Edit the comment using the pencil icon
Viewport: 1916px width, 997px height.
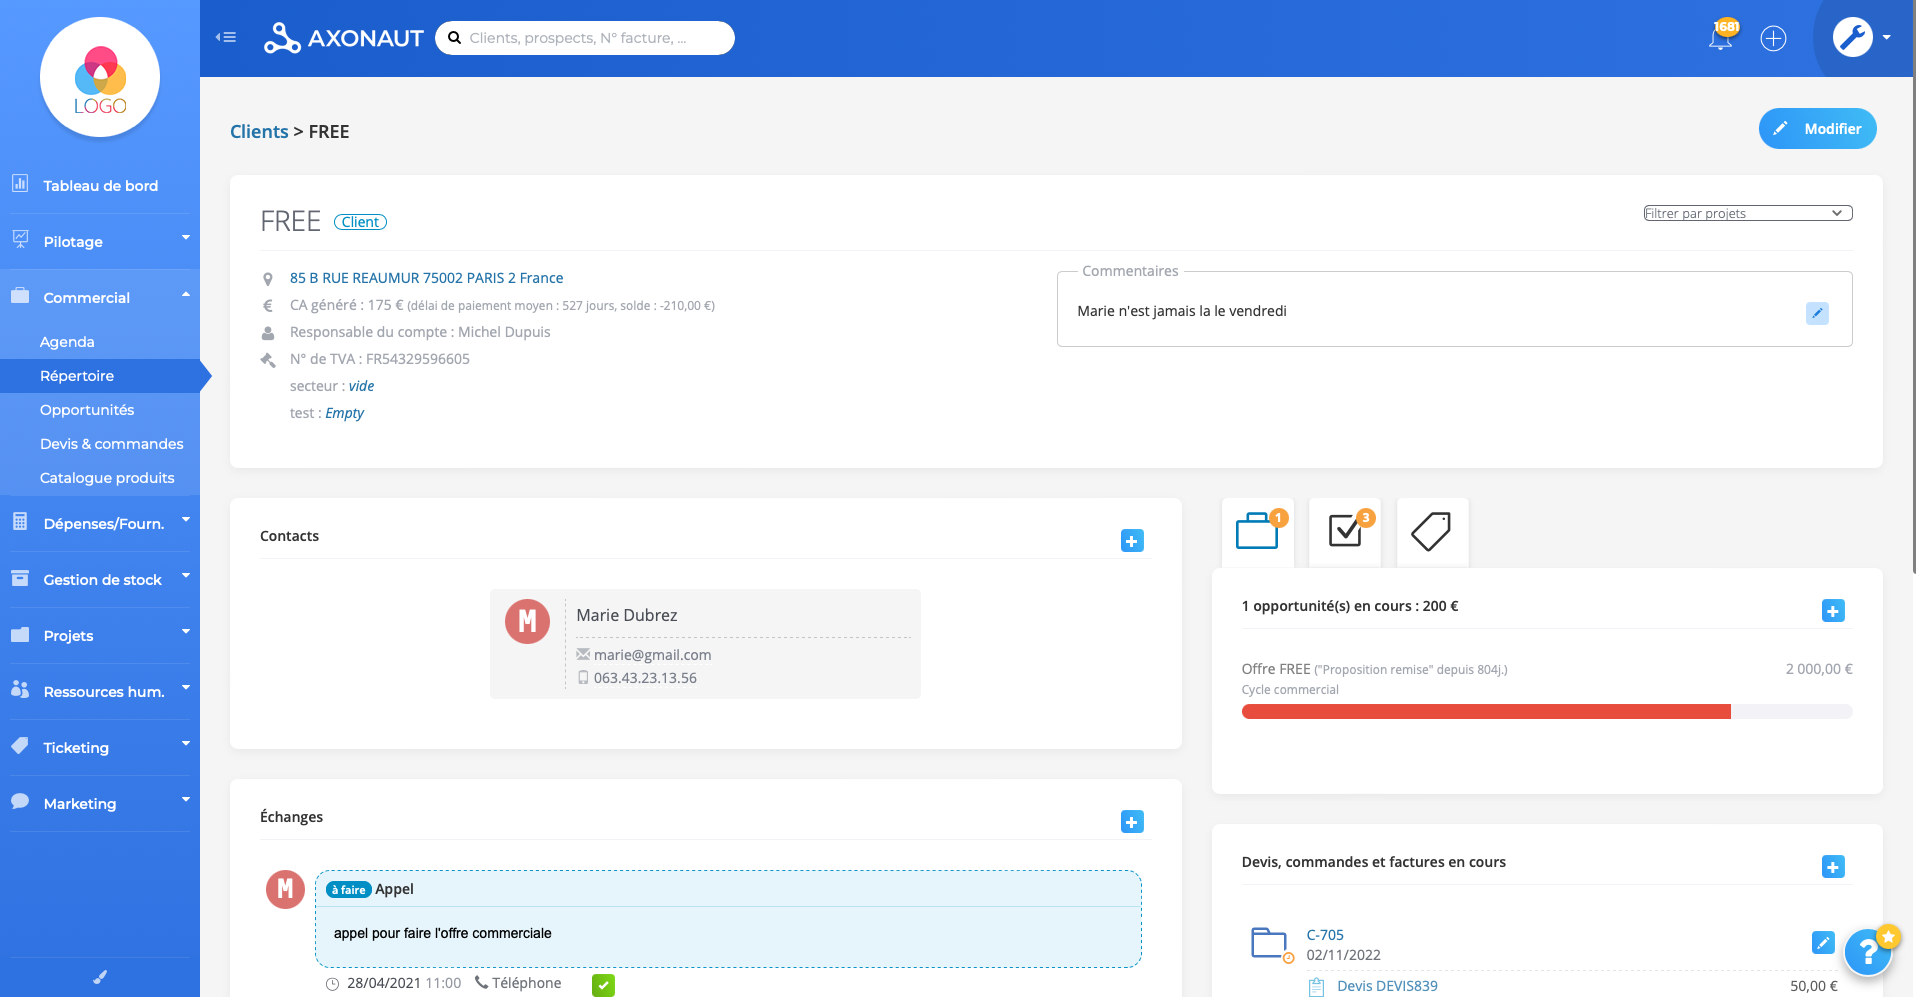point(1817,313)
